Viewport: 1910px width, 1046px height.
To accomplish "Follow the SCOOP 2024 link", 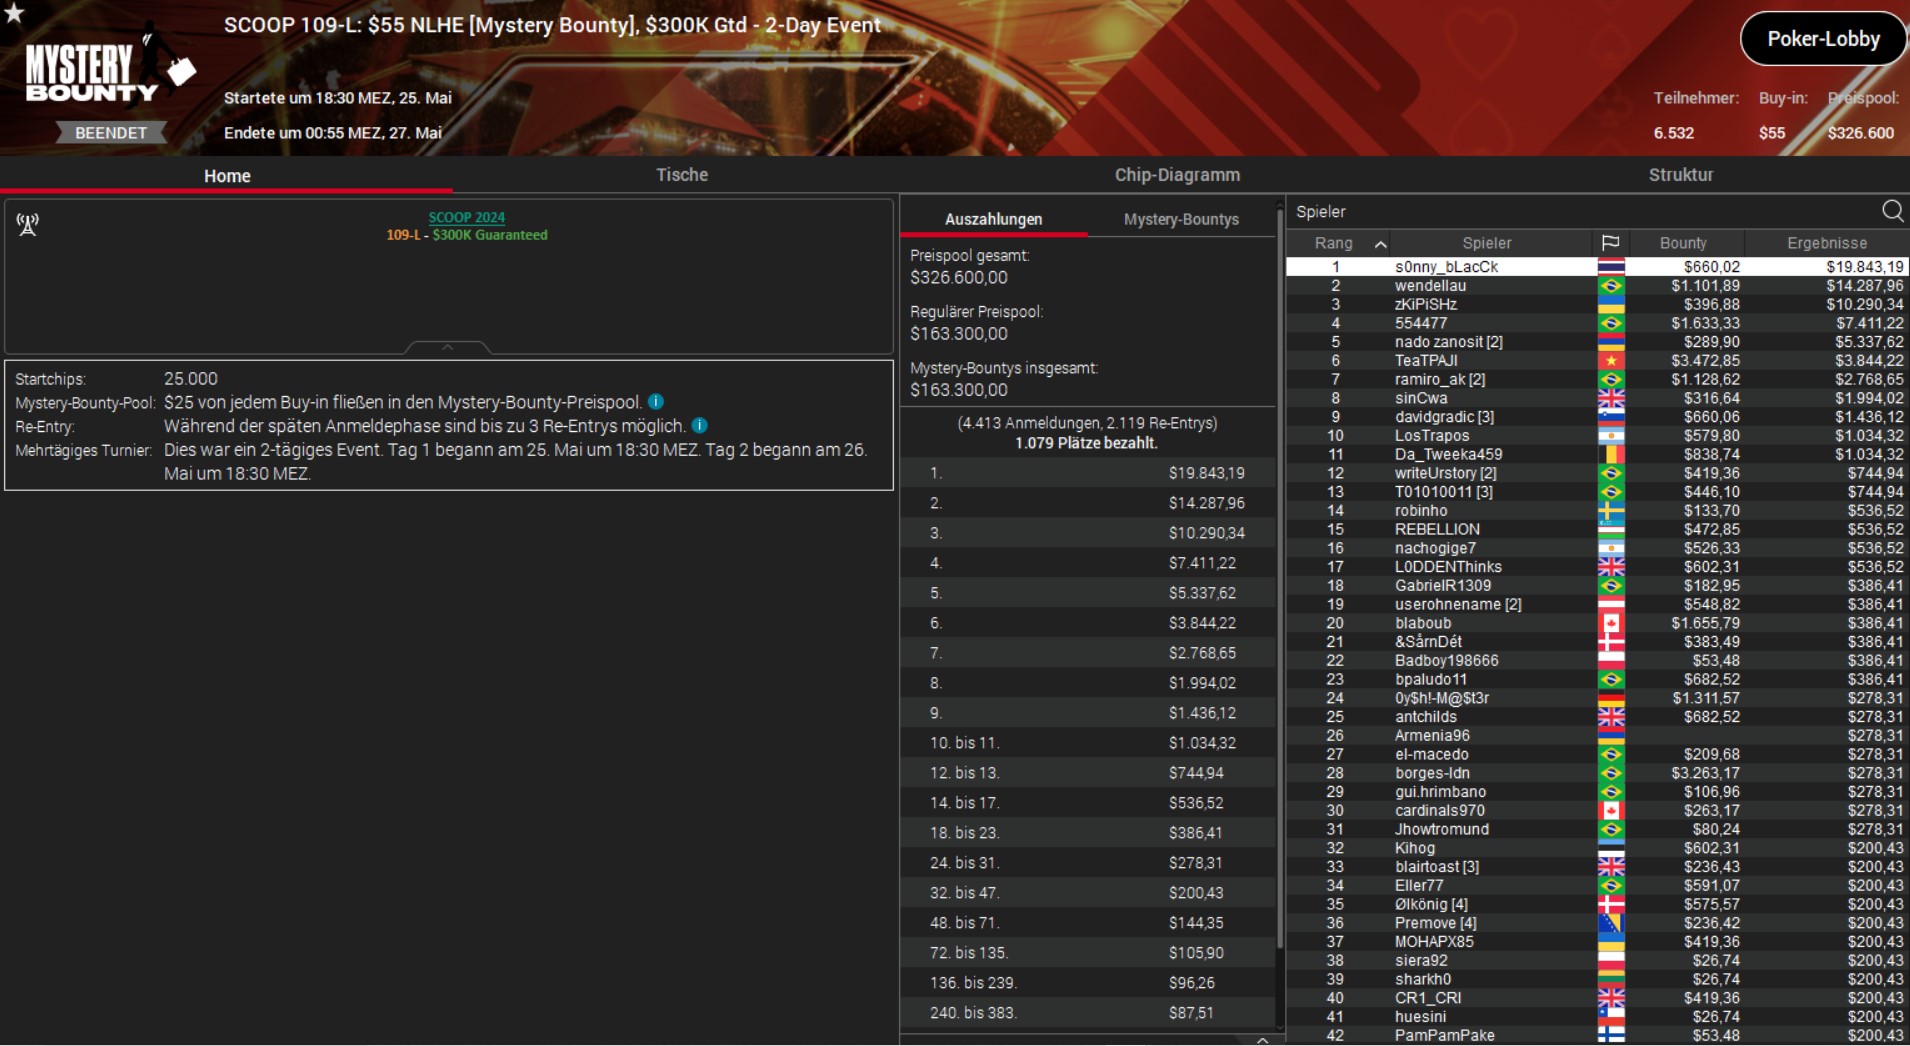I will pyautogui.click(x=466, y=217).
